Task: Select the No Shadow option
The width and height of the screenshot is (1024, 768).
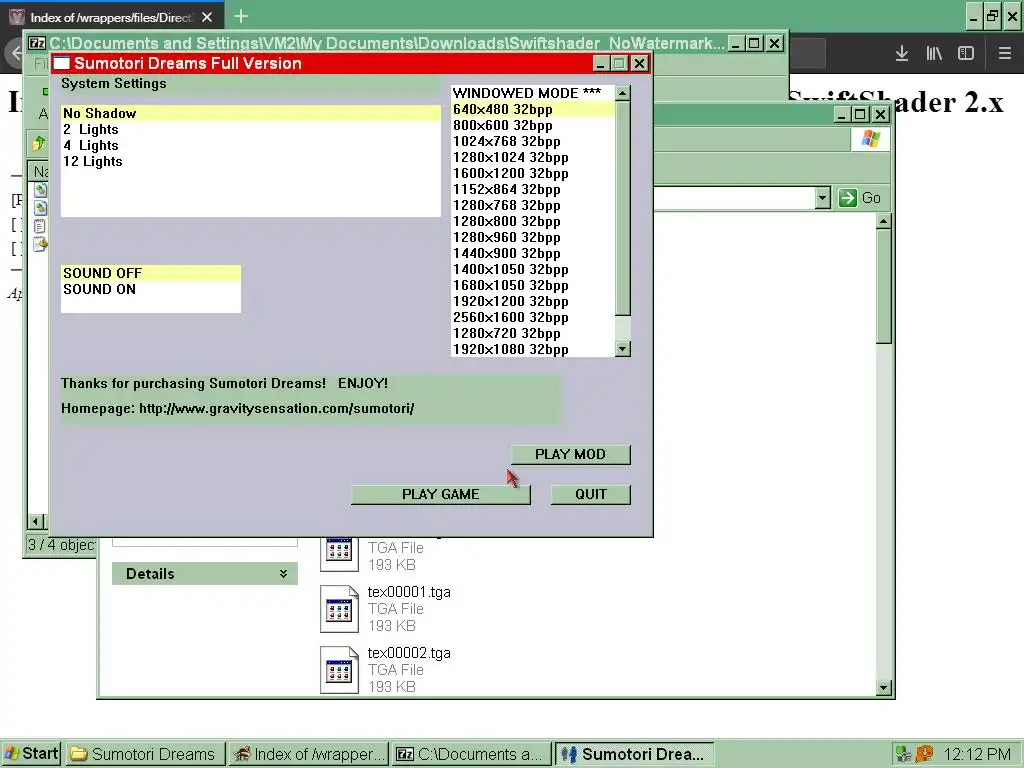Action: pos(251,113)
